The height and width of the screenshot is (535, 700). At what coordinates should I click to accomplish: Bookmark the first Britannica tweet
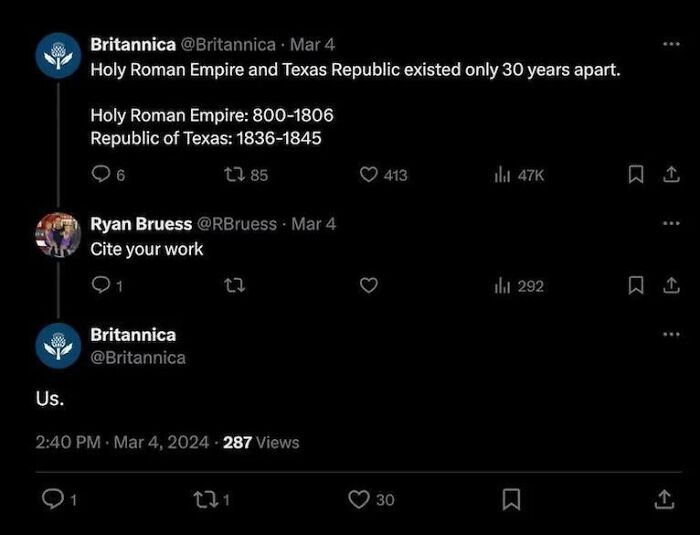coord(634,175)
